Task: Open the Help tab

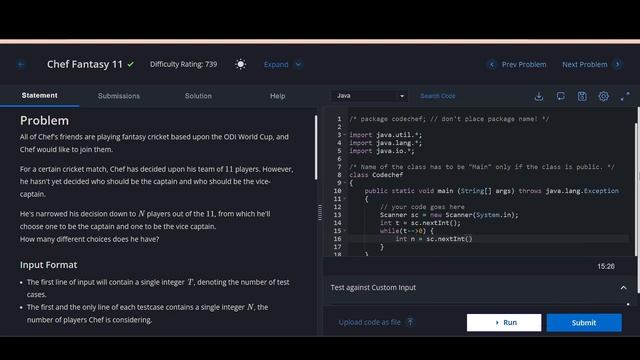Action: 278,96
